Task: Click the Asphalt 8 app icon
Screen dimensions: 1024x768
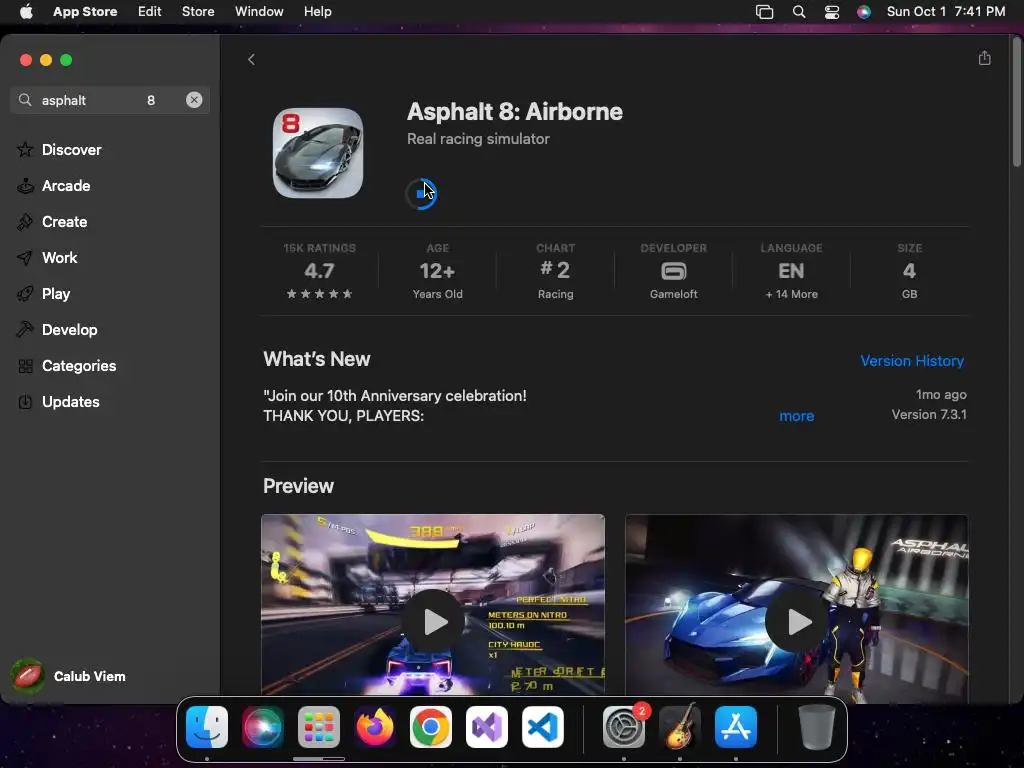Action: (318, 153)
